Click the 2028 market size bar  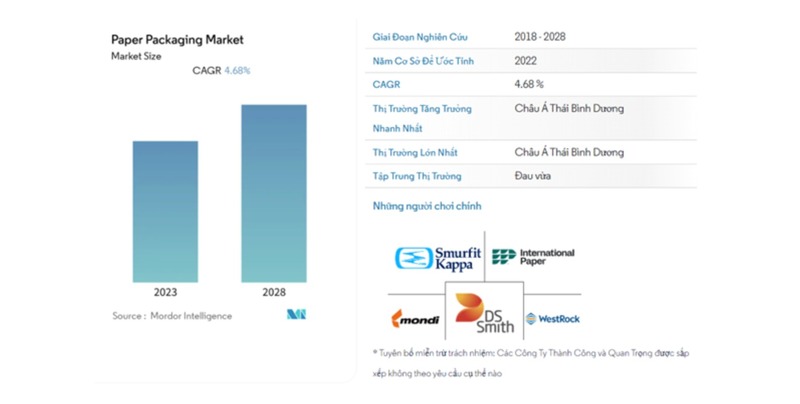click(x=274, y=193)
